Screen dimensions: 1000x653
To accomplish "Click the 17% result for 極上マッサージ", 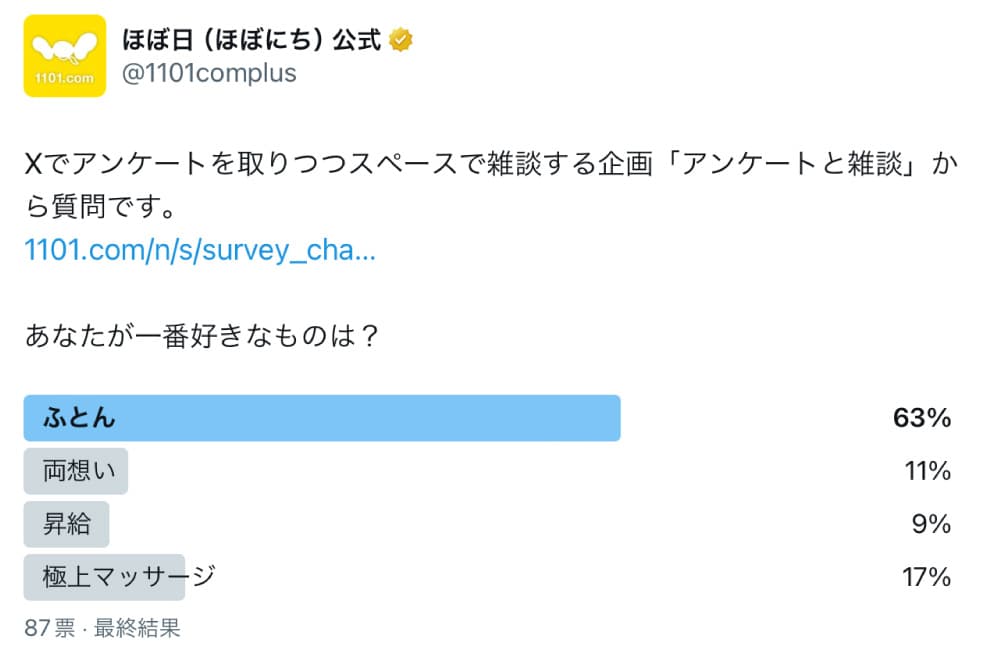I will (x=926, y=577).
